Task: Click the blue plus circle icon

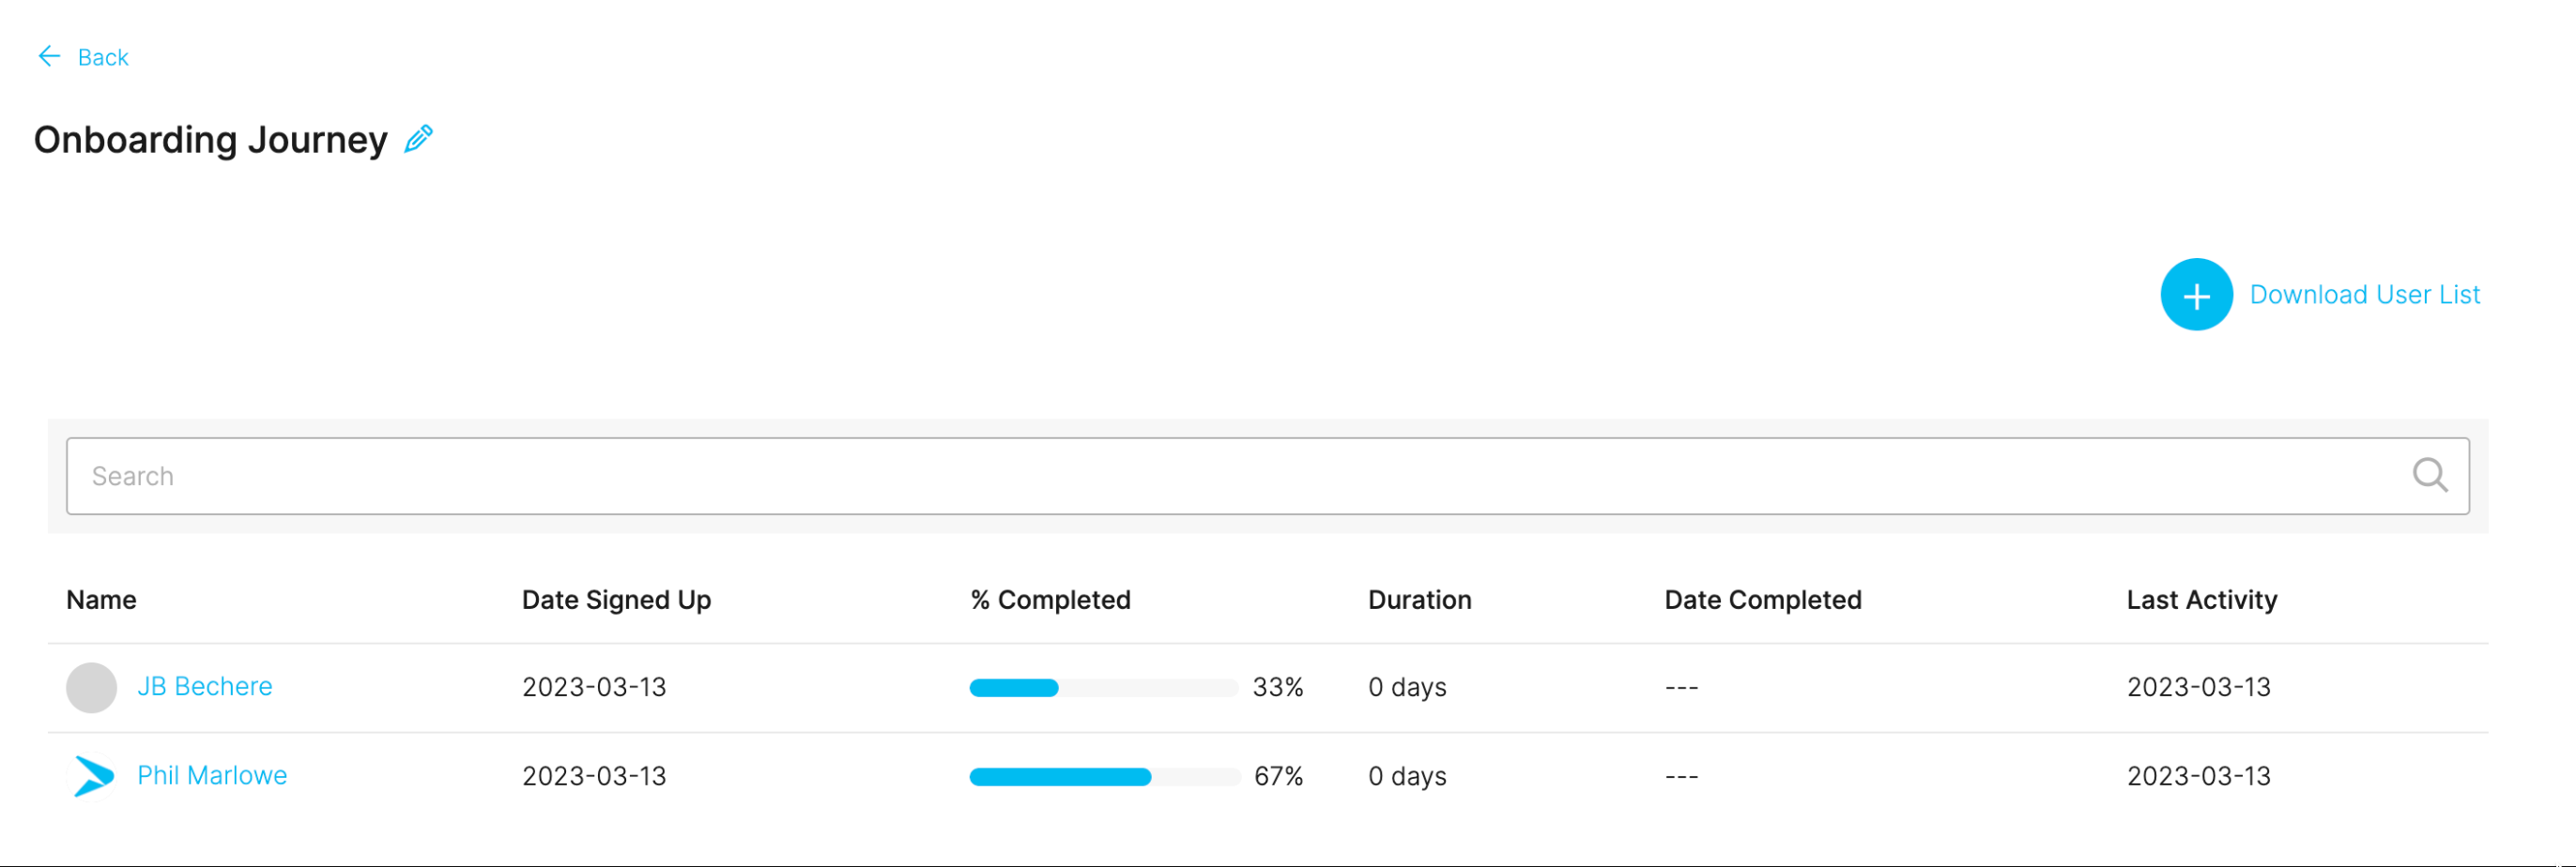Action: pos(2196,295)
